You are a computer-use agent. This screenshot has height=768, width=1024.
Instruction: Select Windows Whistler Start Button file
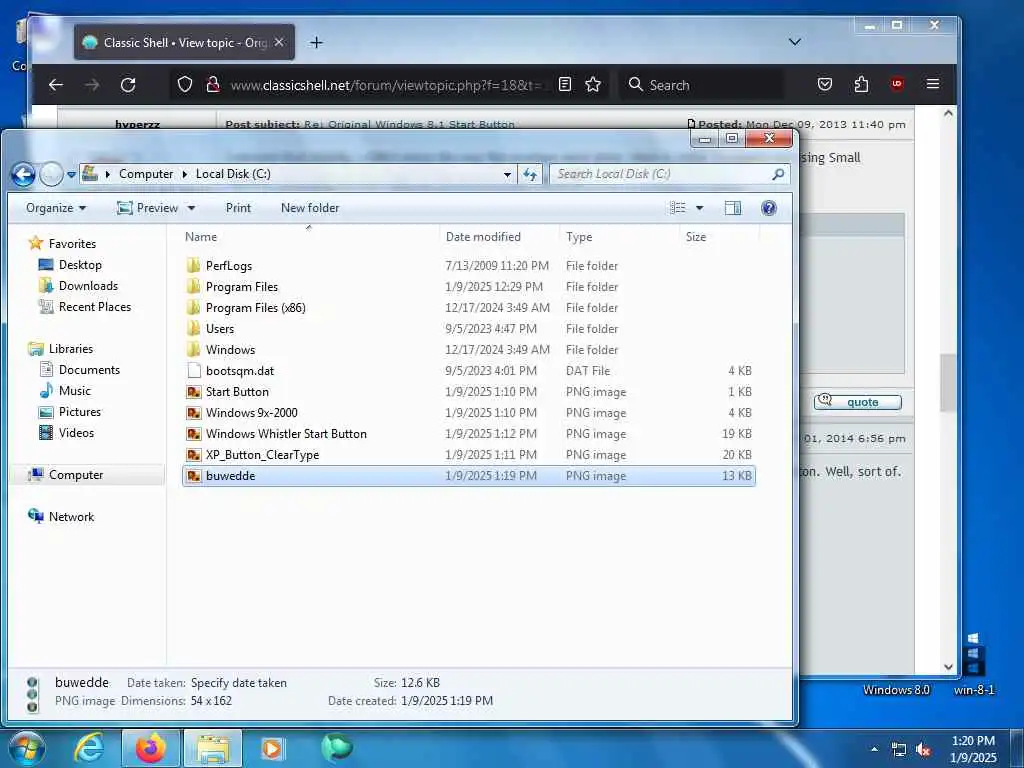pyautogui.click(x=286, y=434)
